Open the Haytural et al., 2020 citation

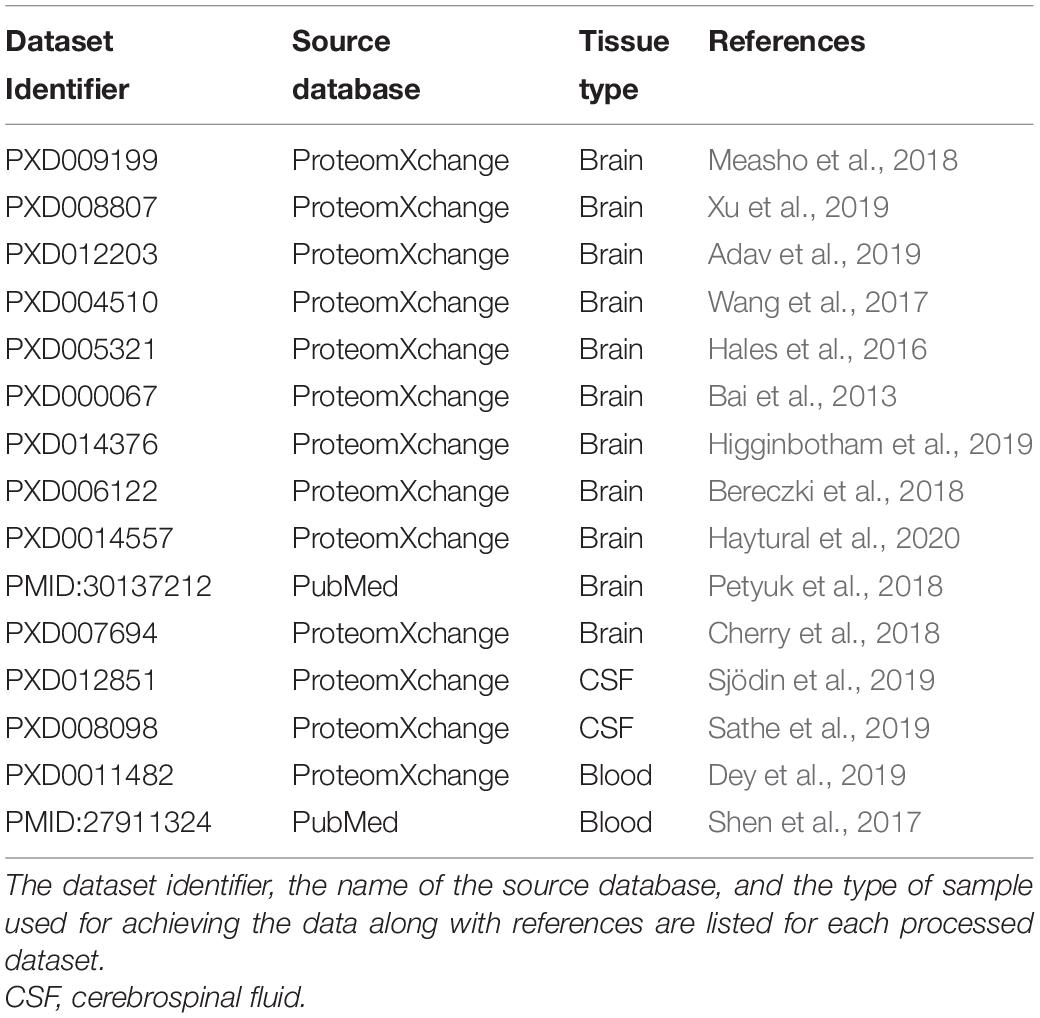click(834, 539)
